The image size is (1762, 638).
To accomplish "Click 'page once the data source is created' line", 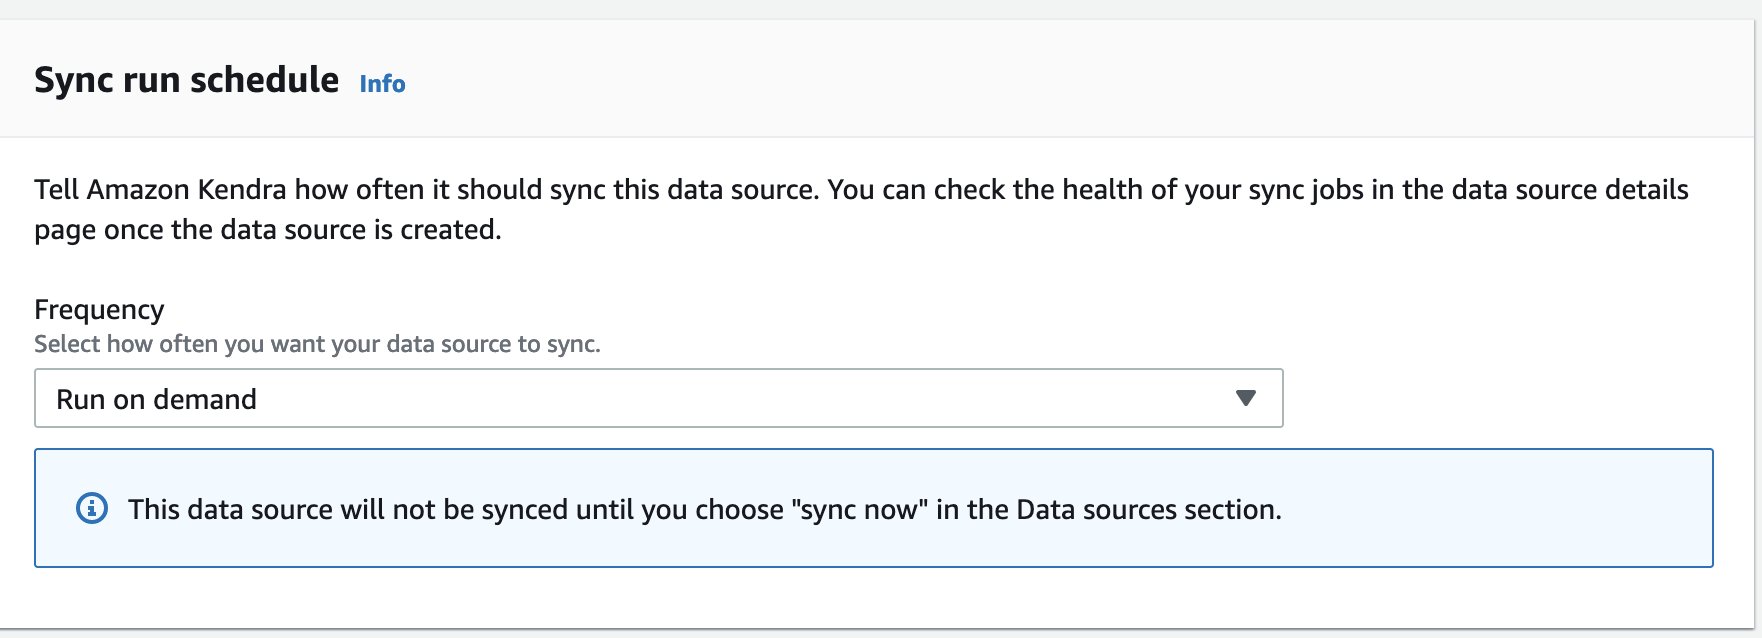I will (268, 230).
